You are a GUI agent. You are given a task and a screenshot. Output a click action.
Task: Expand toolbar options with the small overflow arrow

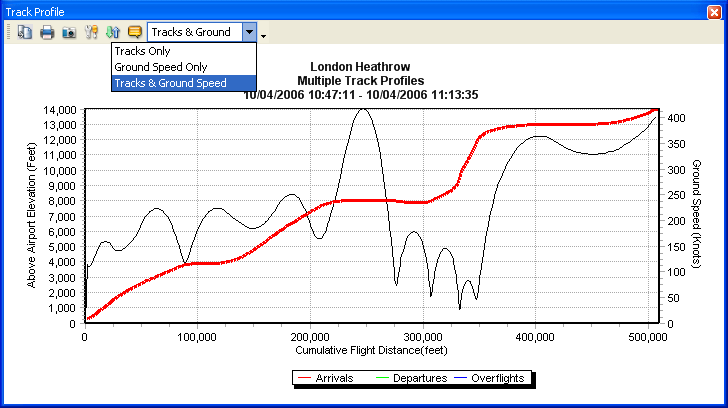coord(263,36)
